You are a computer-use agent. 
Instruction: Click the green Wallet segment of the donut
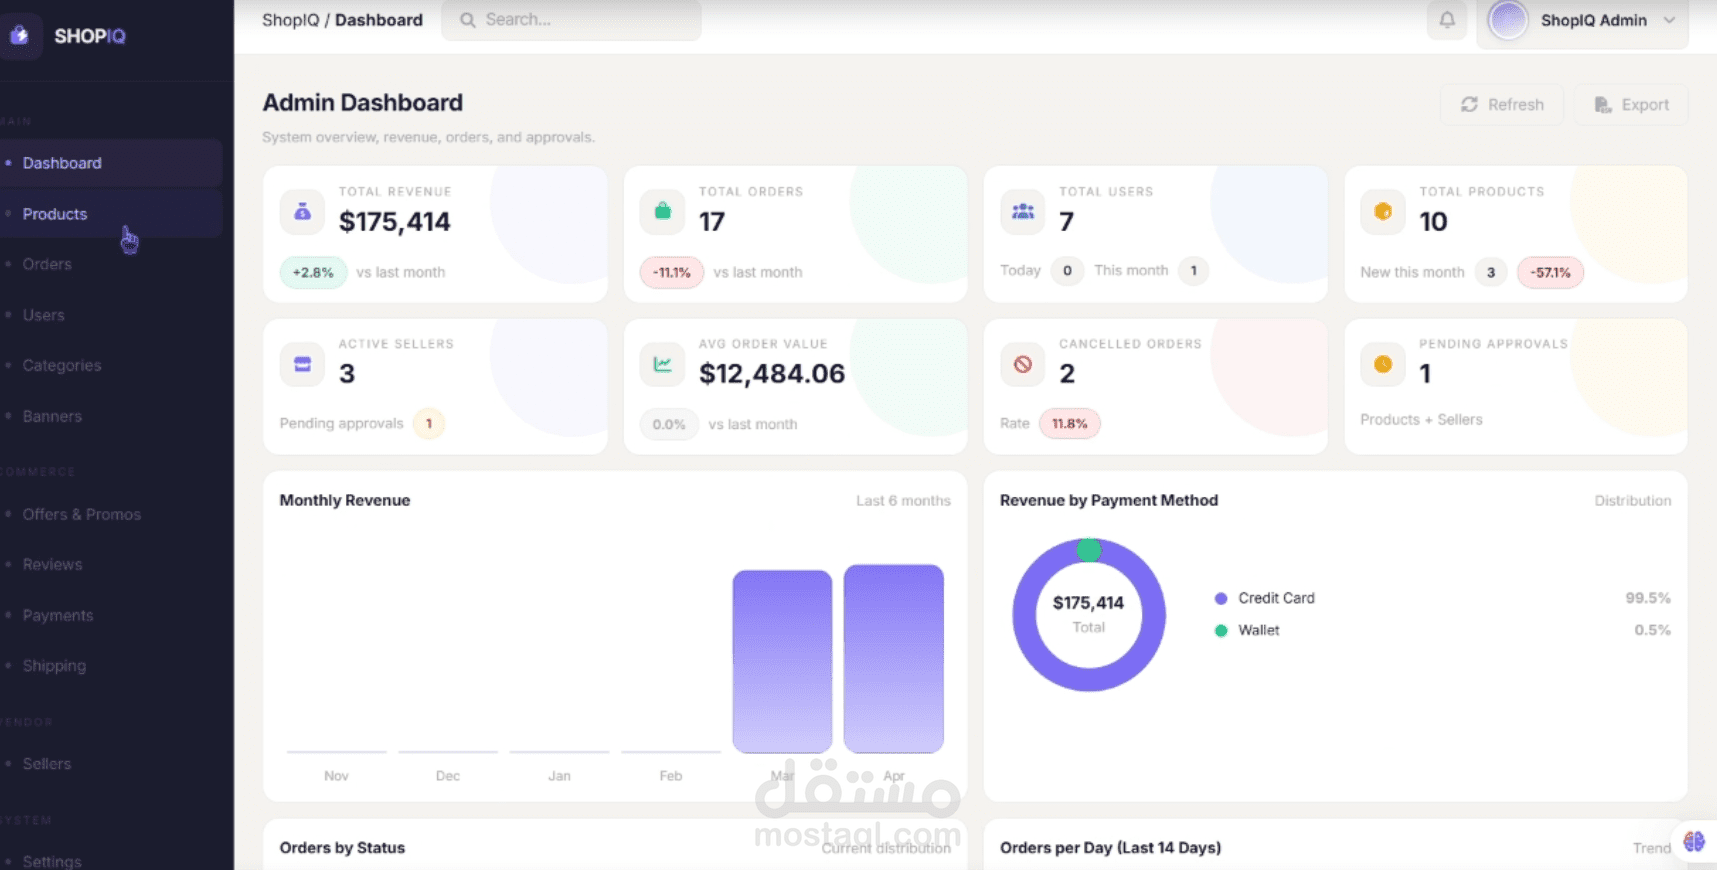1089,549
